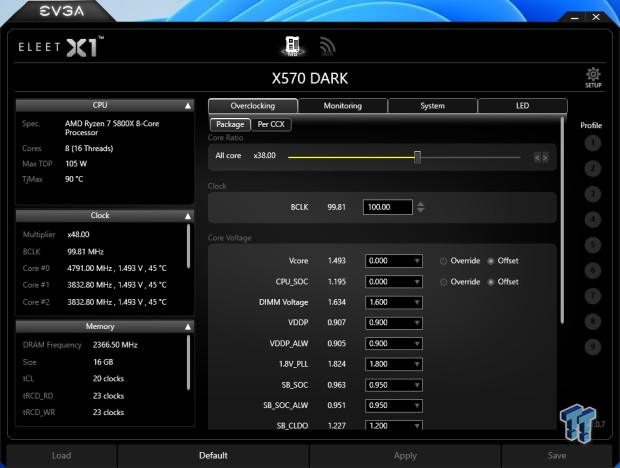Select the motherboard MB icon

click(293, 46)
